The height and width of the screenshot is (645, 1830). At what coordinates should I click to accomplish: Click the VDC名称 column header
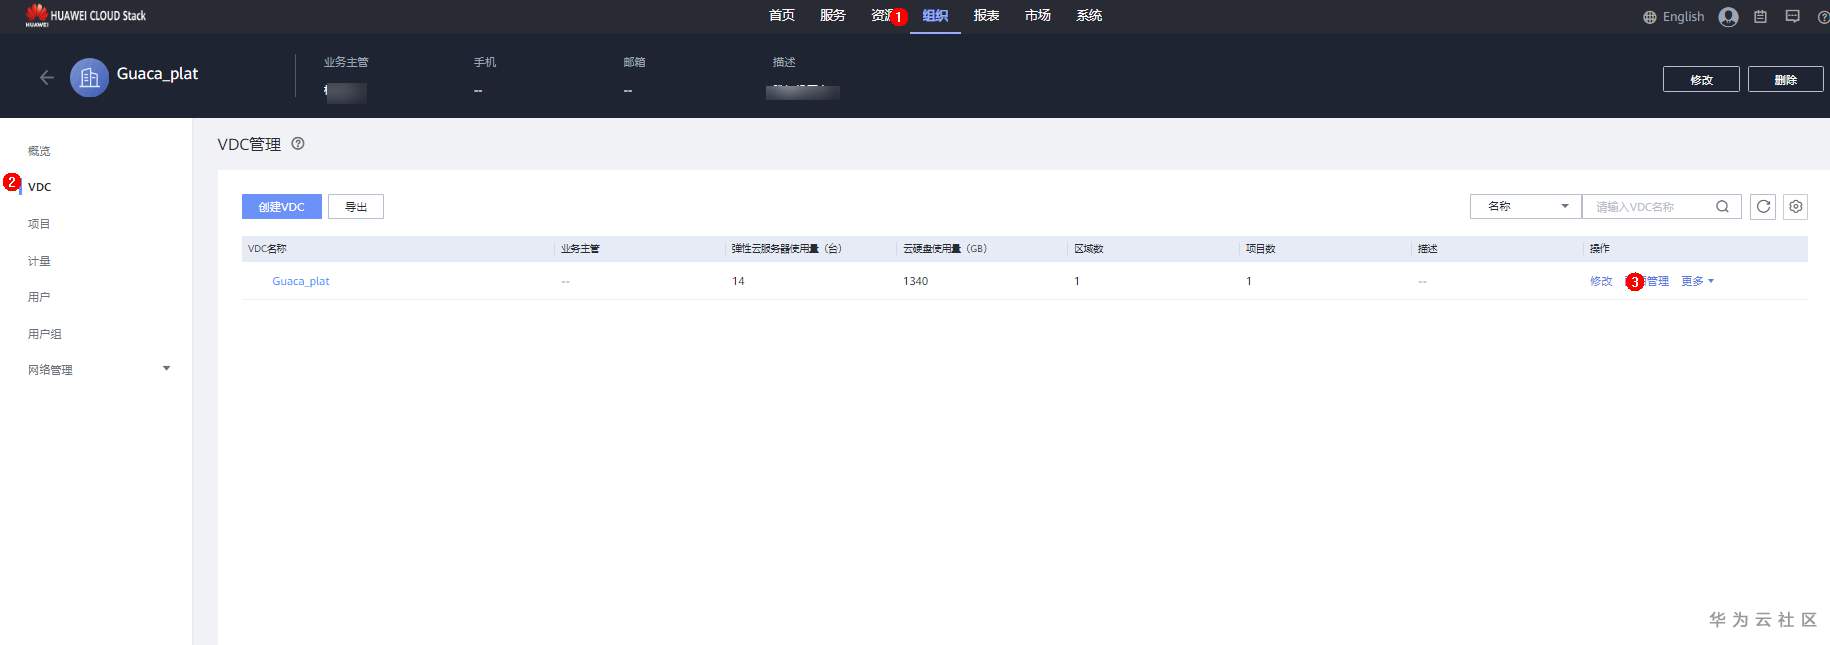click(x=267, y=249)
